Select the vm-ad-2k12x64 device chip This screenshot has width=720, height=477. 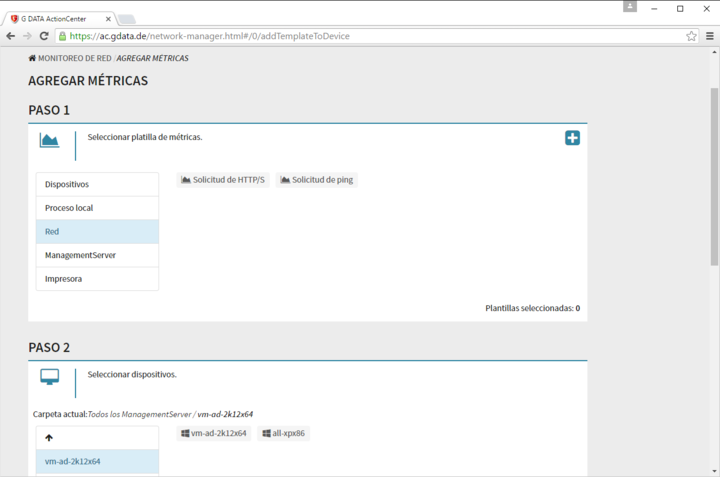pos(214,433)
